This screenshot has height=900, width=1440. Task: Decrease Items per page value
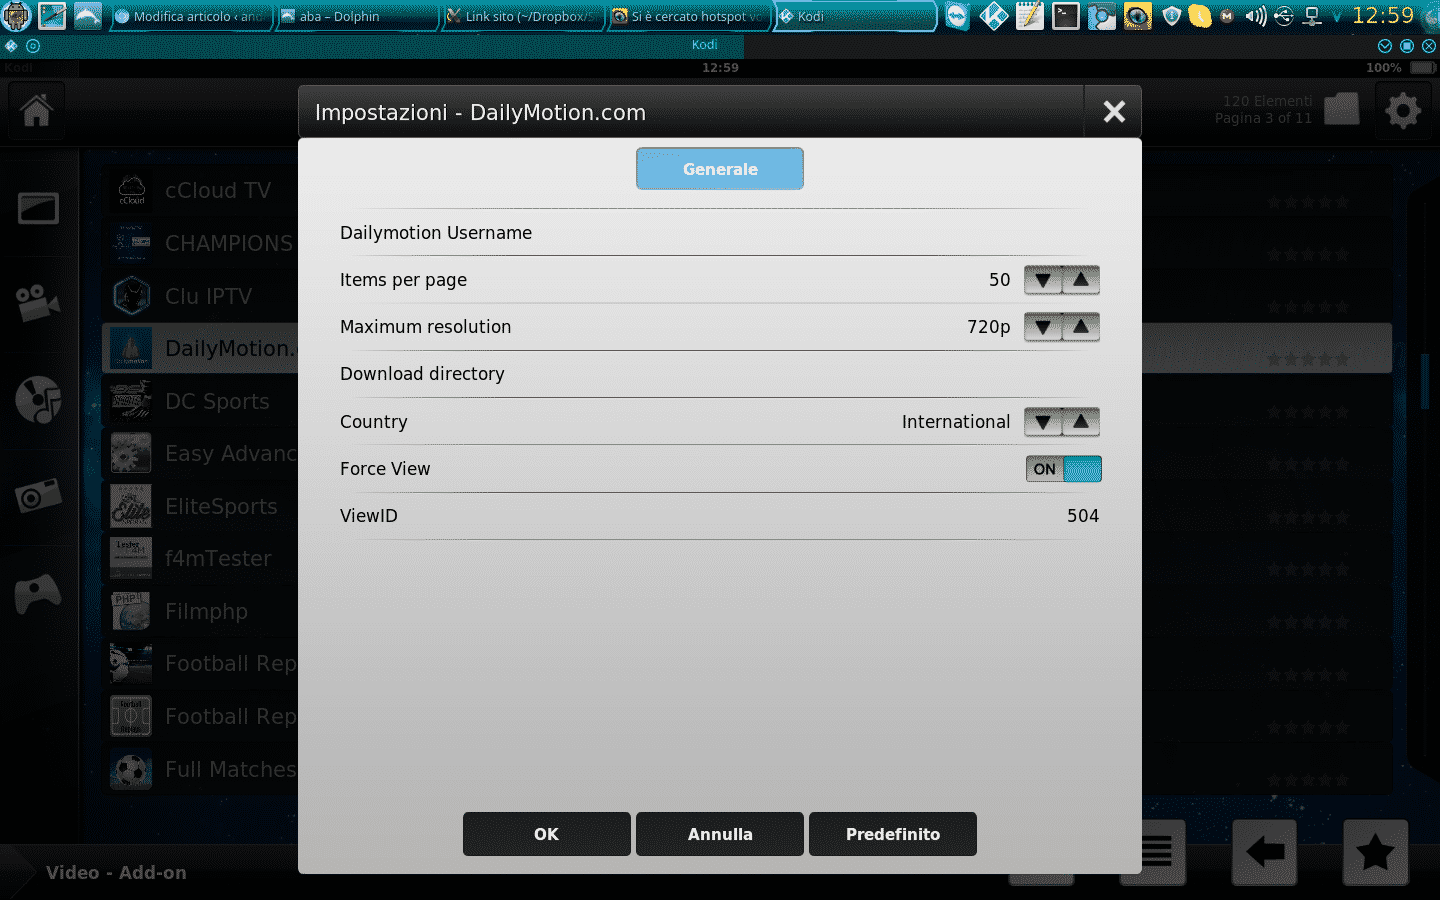[x=1043, y=280]
